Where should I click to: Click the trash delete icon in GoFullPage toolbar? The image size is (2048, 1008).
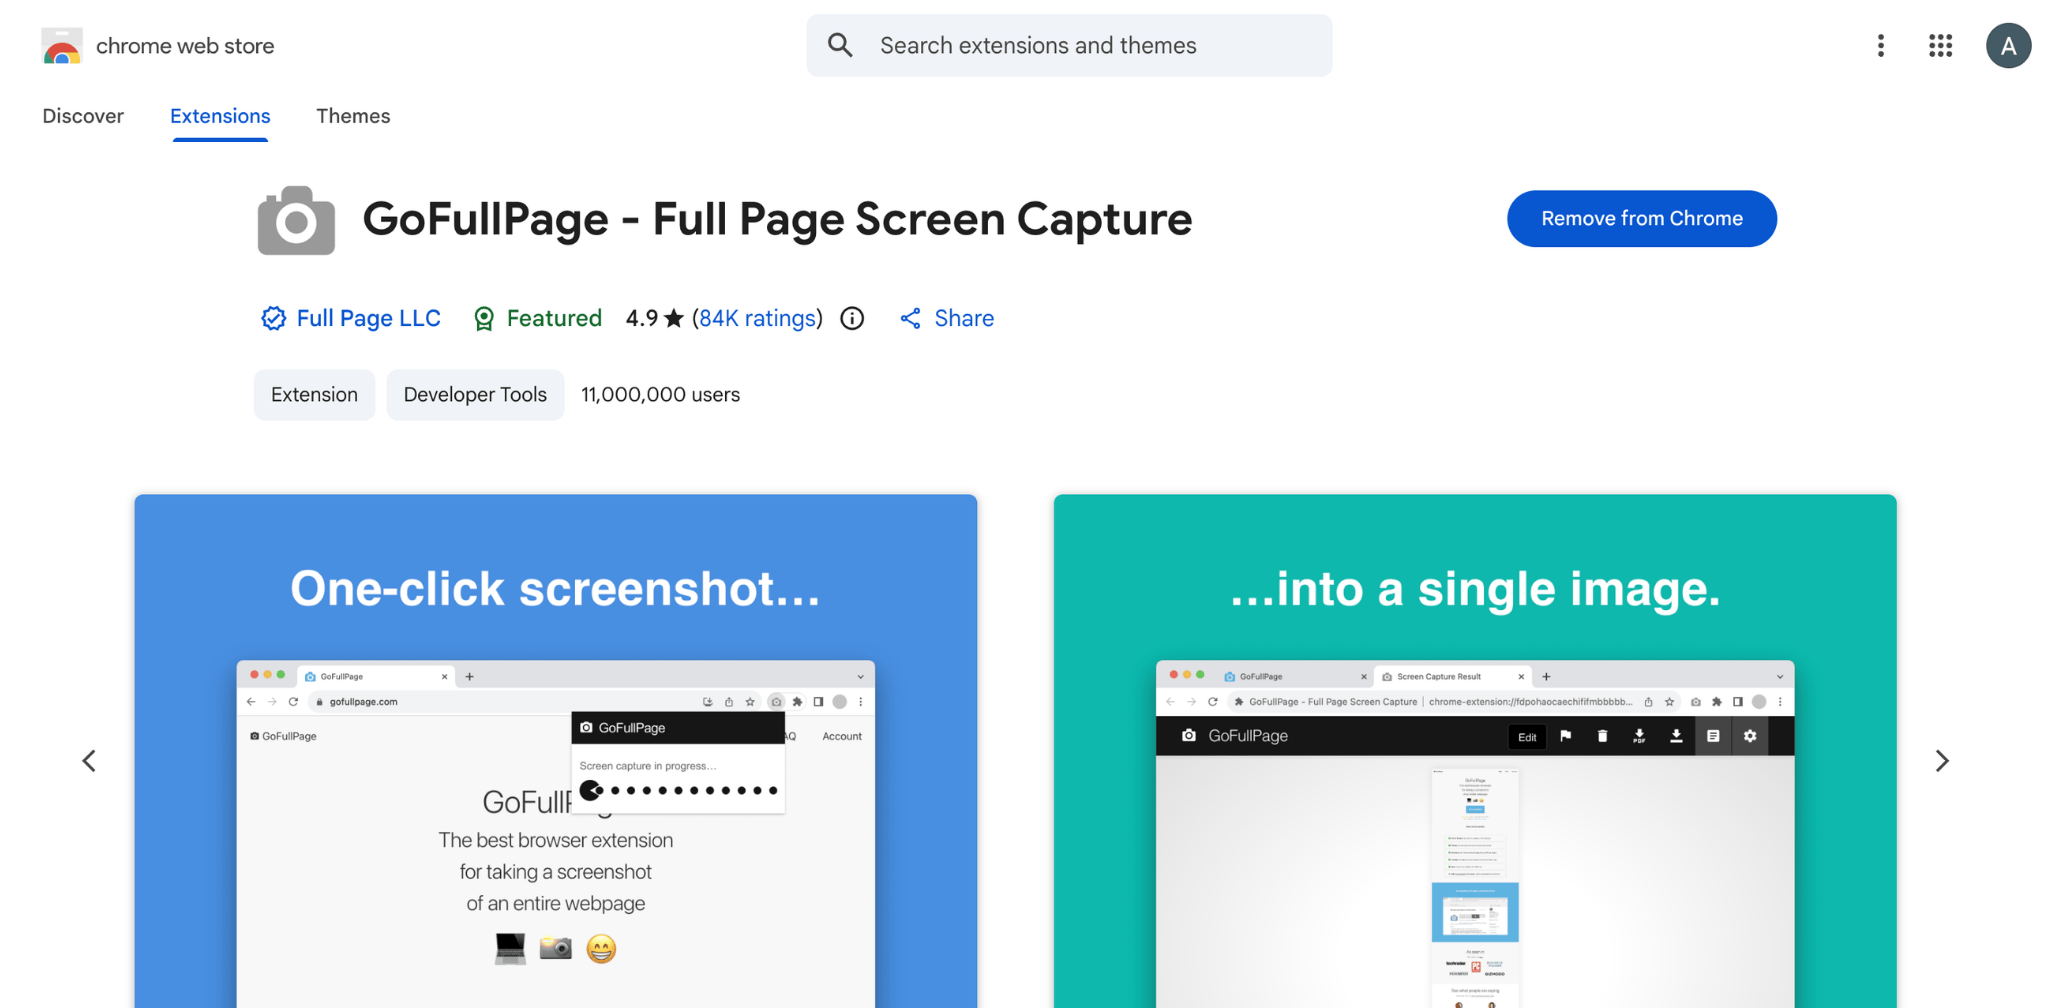pos(1602,737)
